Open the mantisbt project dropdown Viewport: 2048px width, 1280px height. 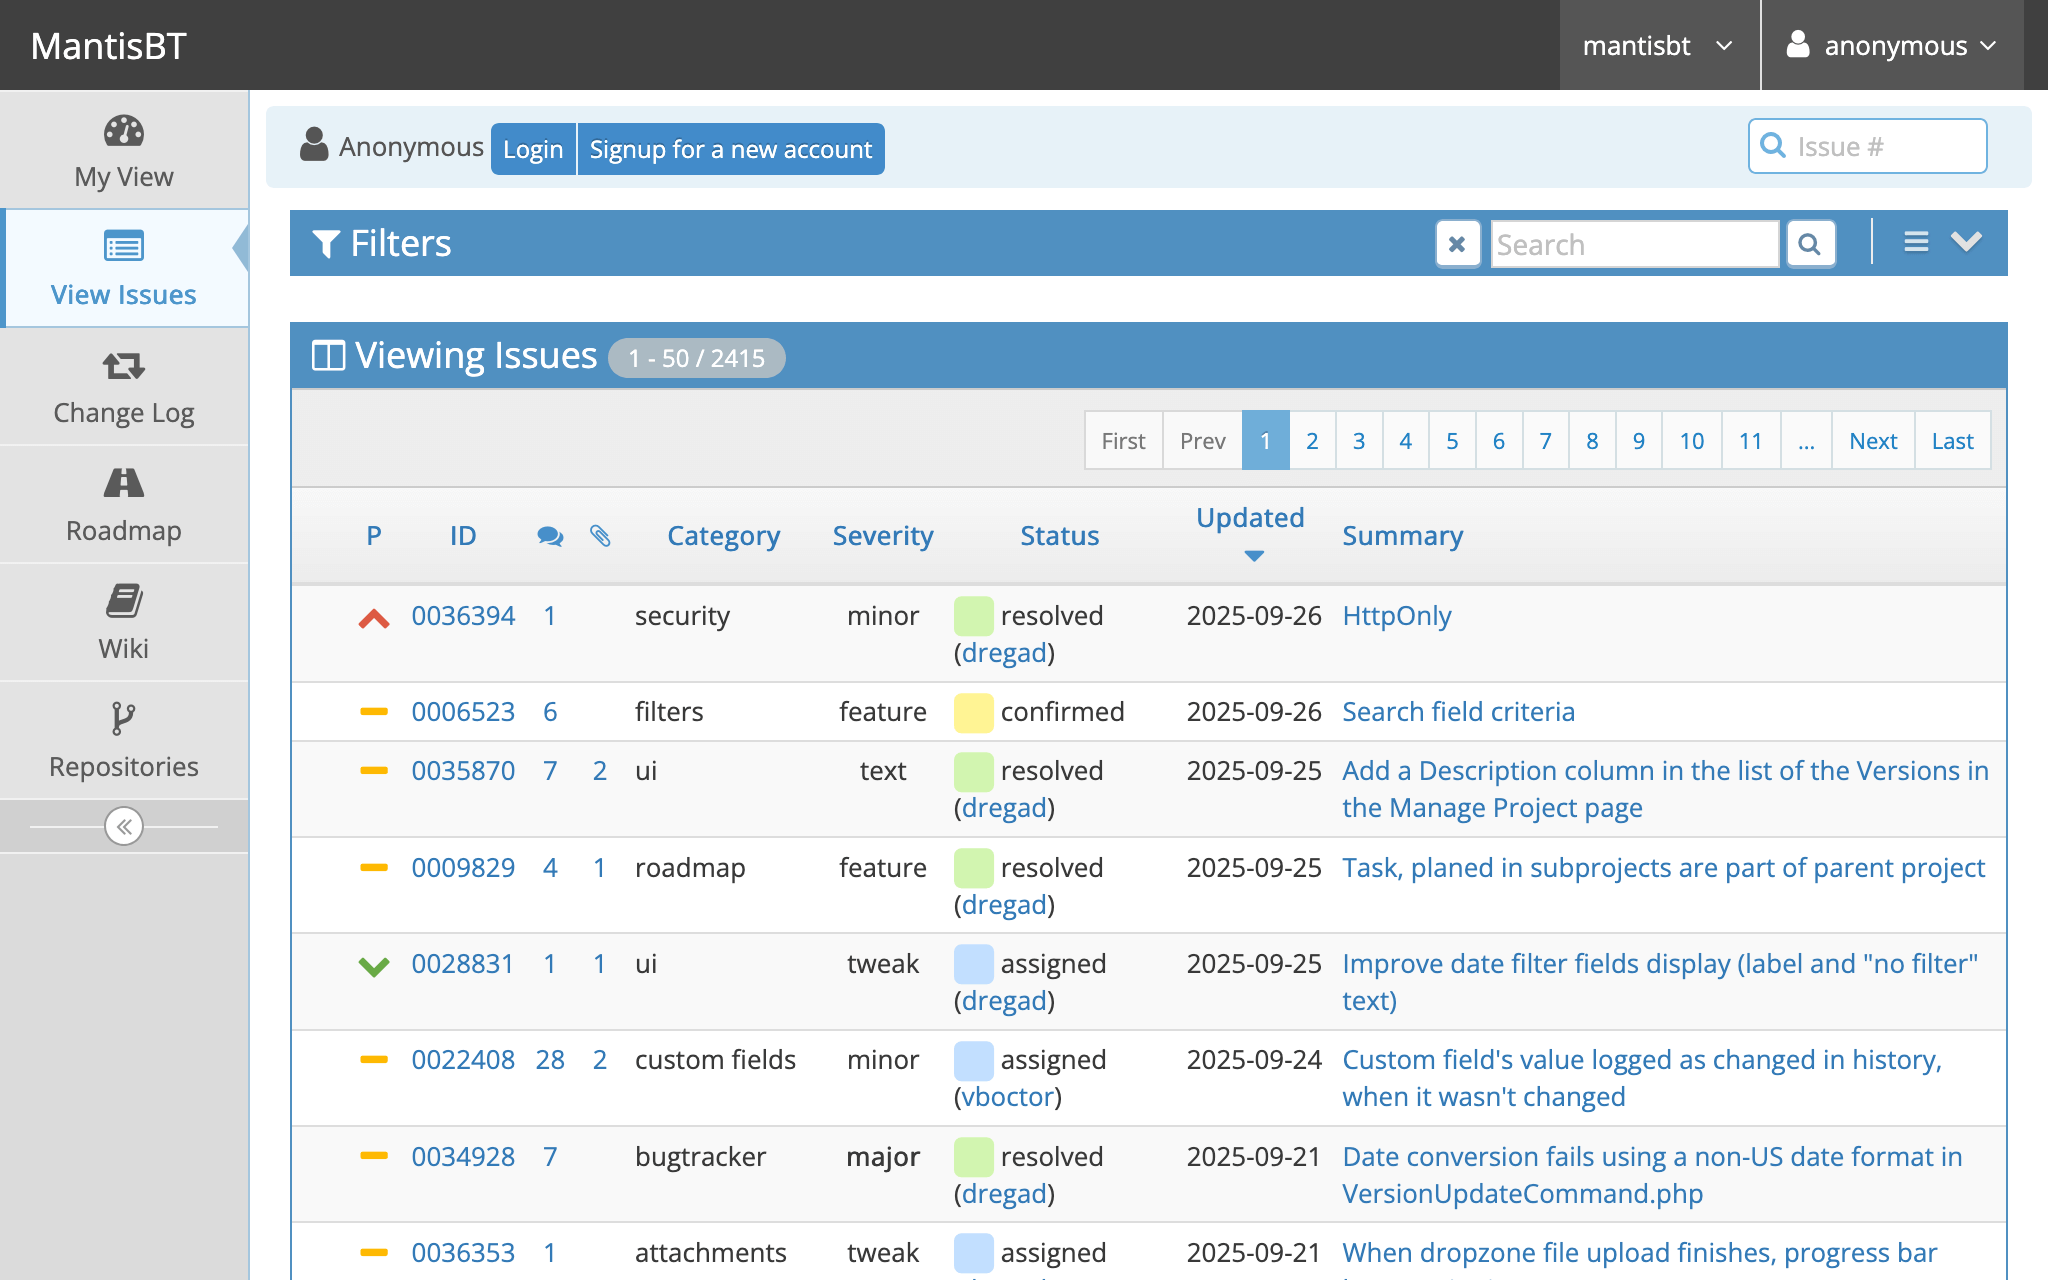[x=1658, y=46]
